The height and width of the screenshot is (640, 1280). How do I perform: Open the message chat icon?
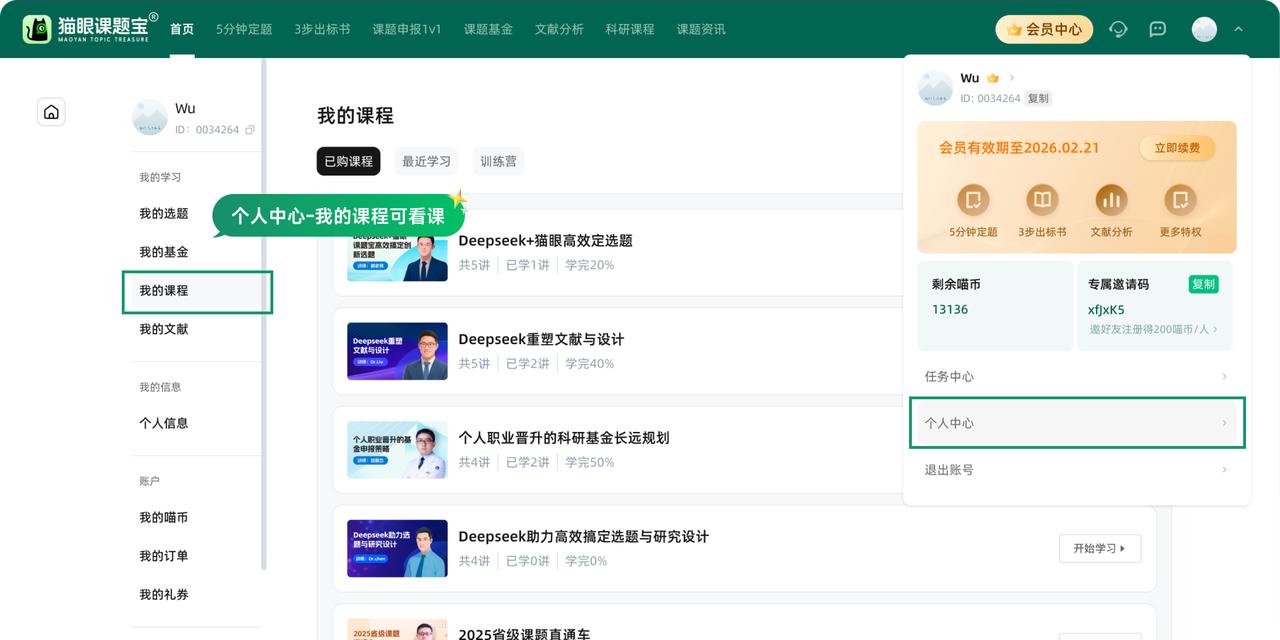[x=1158, y=29]
